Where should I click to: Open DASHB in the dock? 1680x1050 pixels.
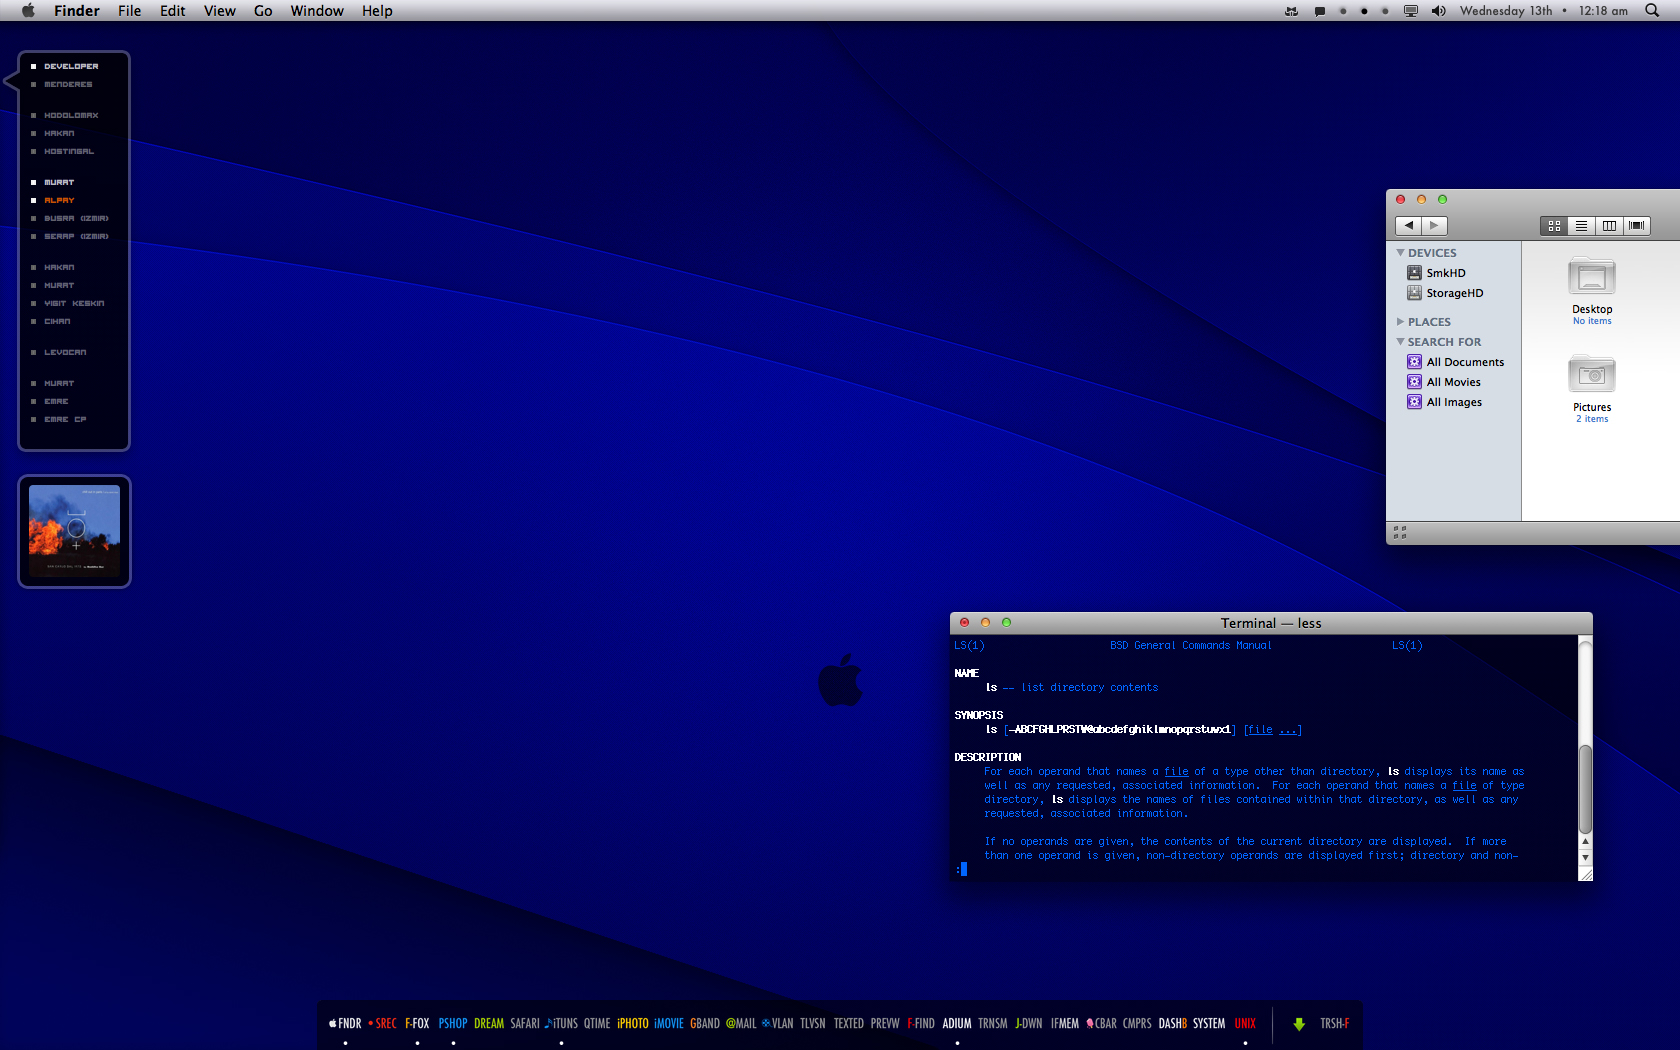(x=1173, y=1023)
